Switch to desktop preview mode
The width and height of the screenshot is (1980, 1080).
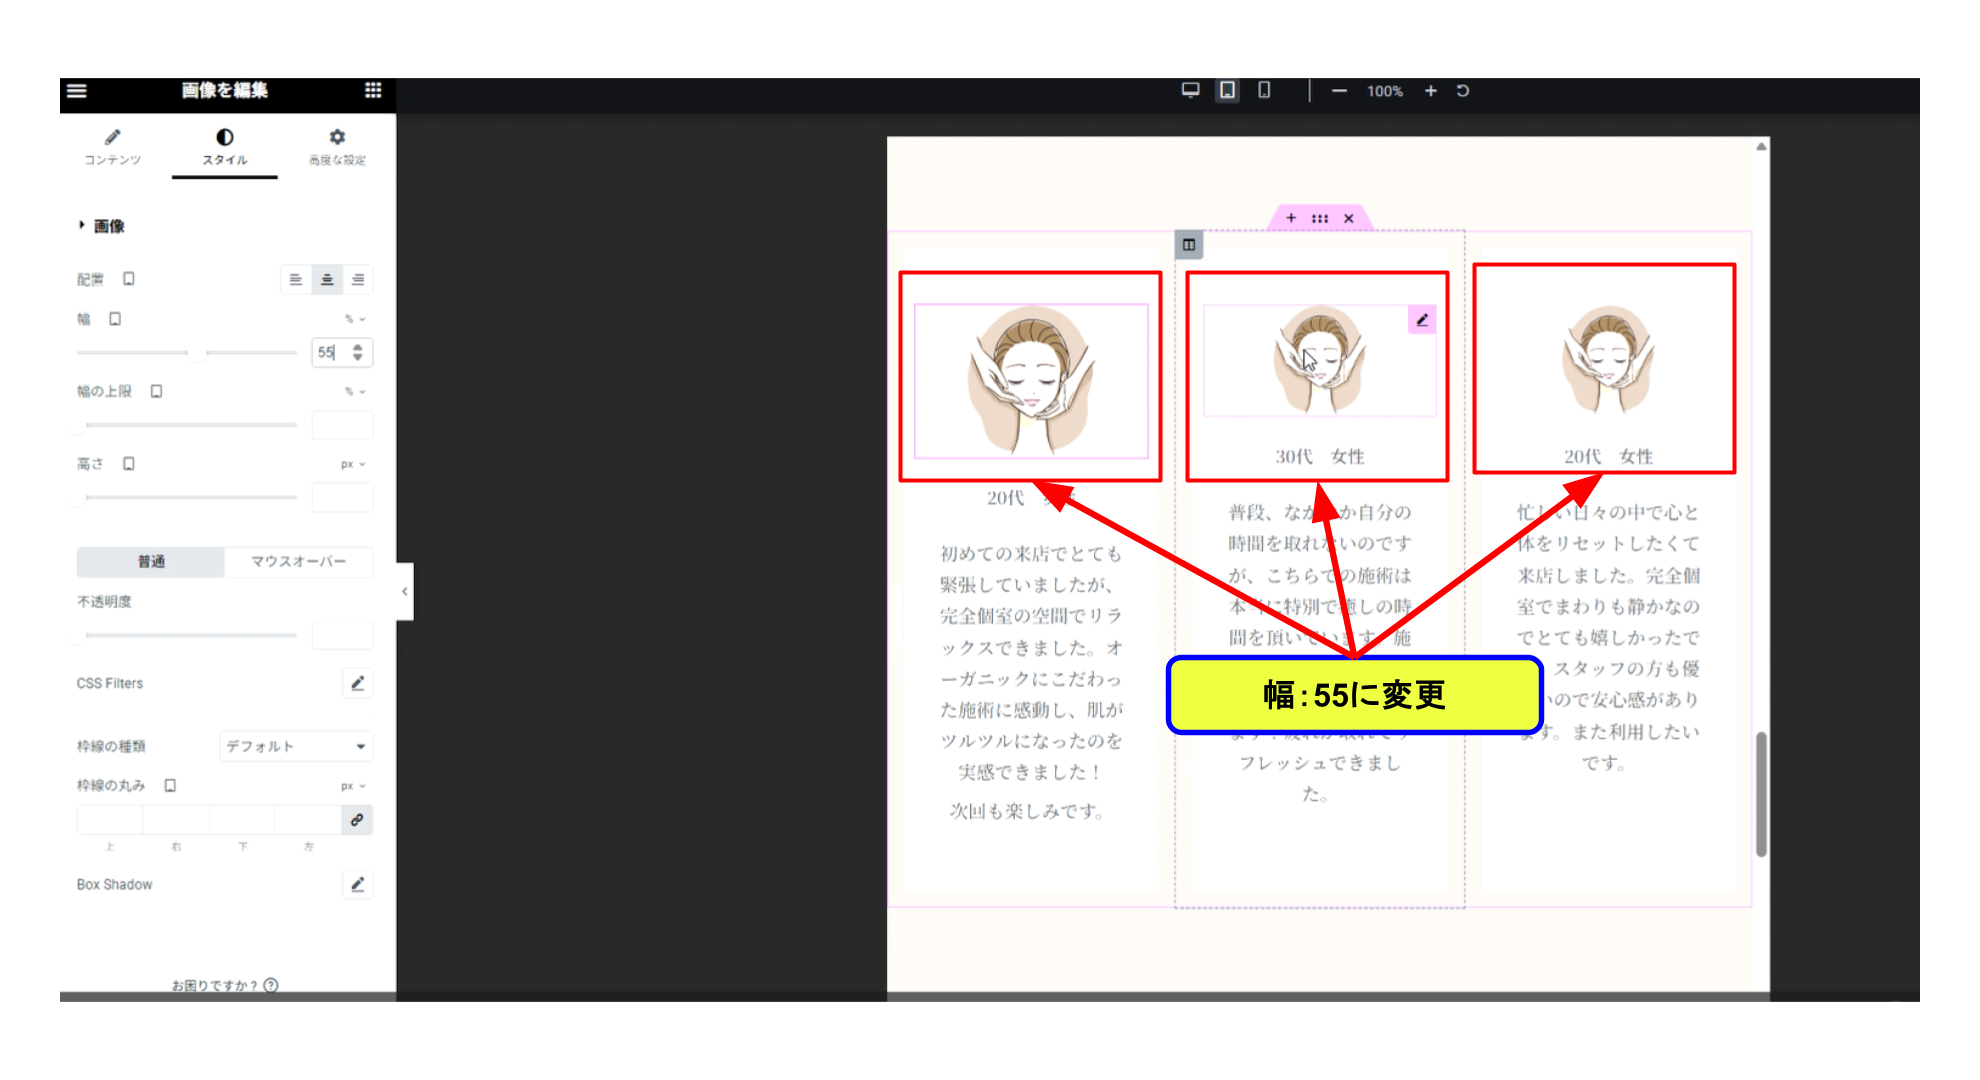click(x=1190, y=91)
